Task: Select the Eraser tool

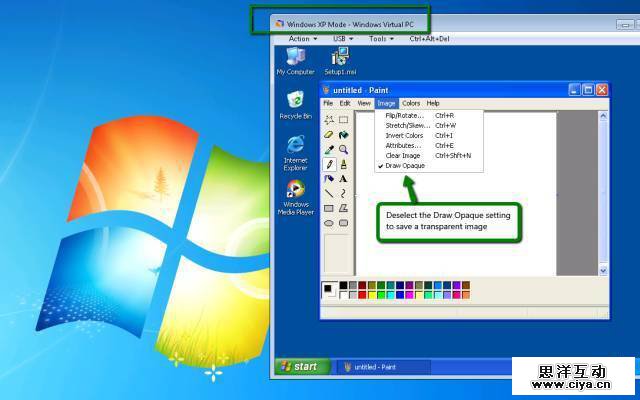Action: click(x=329, y=135)
